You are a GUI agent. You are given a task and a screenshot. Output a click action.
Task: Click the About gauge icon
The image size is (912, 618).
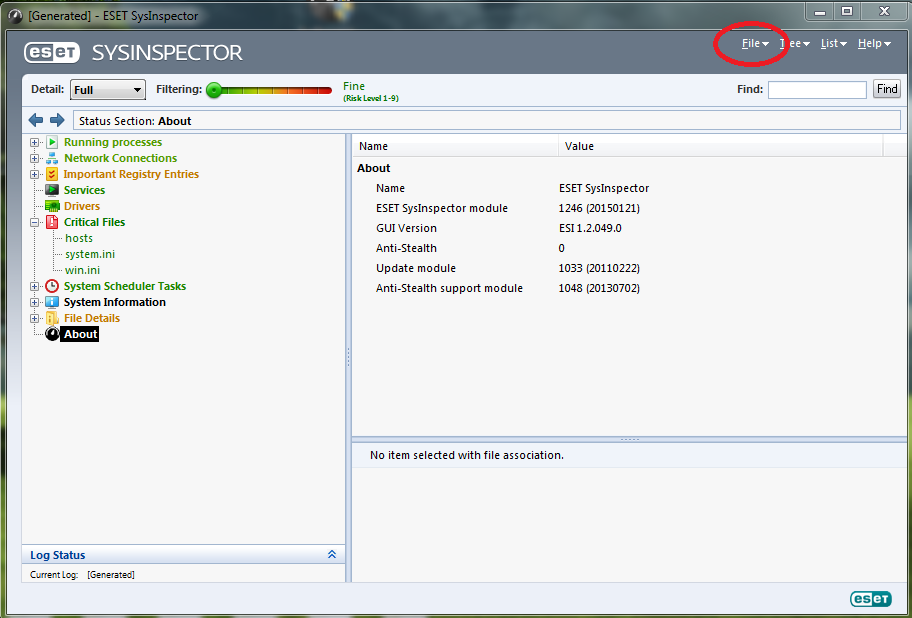coord(52,334)
